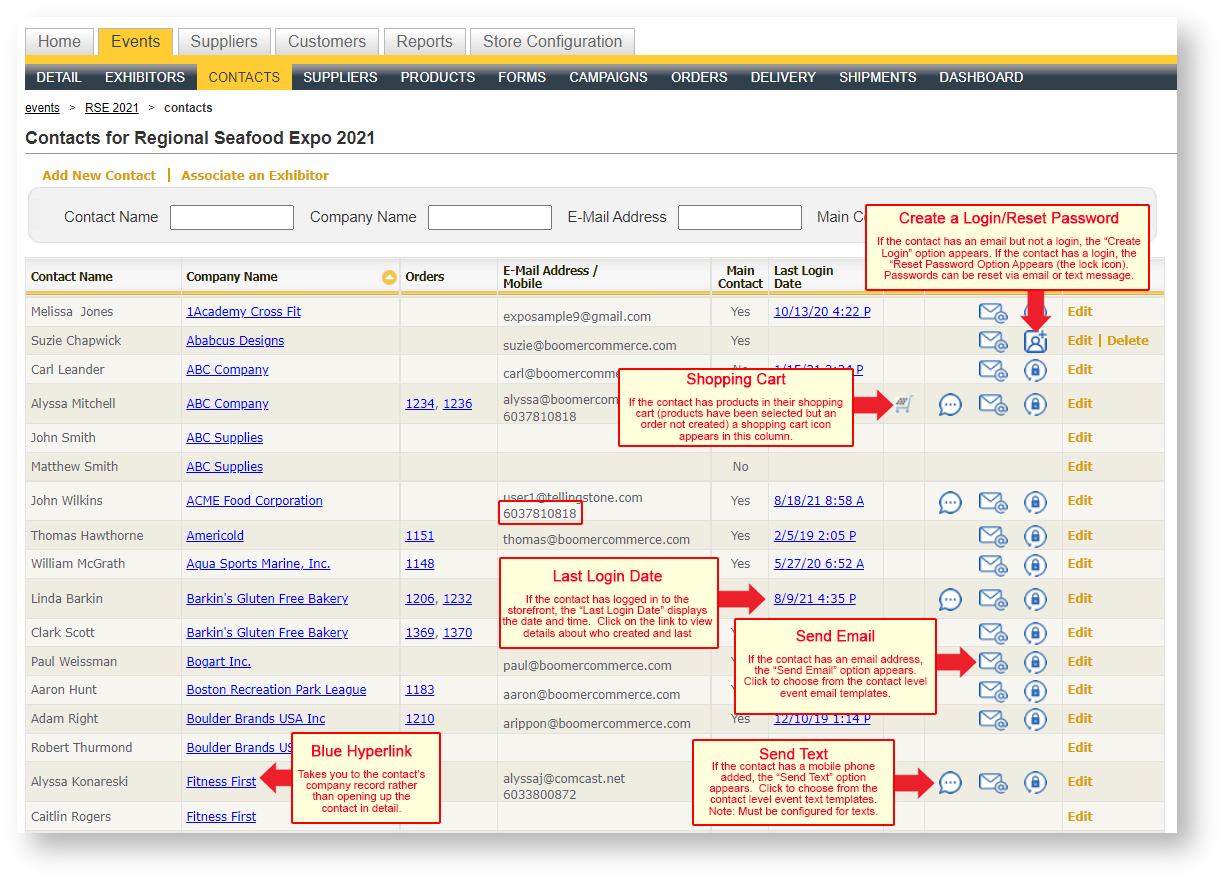Click Reset Password lock icon for John Wilkins
Viewport: 1225px width, 881px height.
click(1035, 501)
